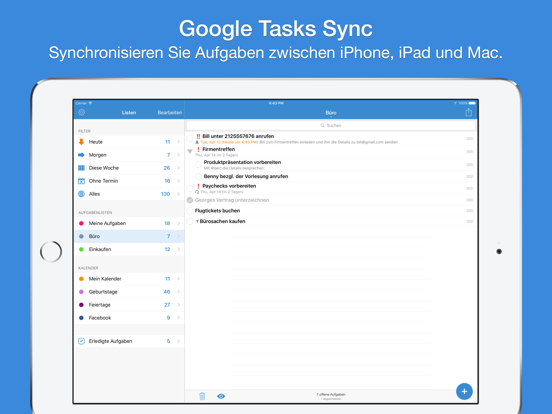Click the Listen title in the sidebar
Image resolution: width=552 pixels, height=414 pixels.
[129, 113]
